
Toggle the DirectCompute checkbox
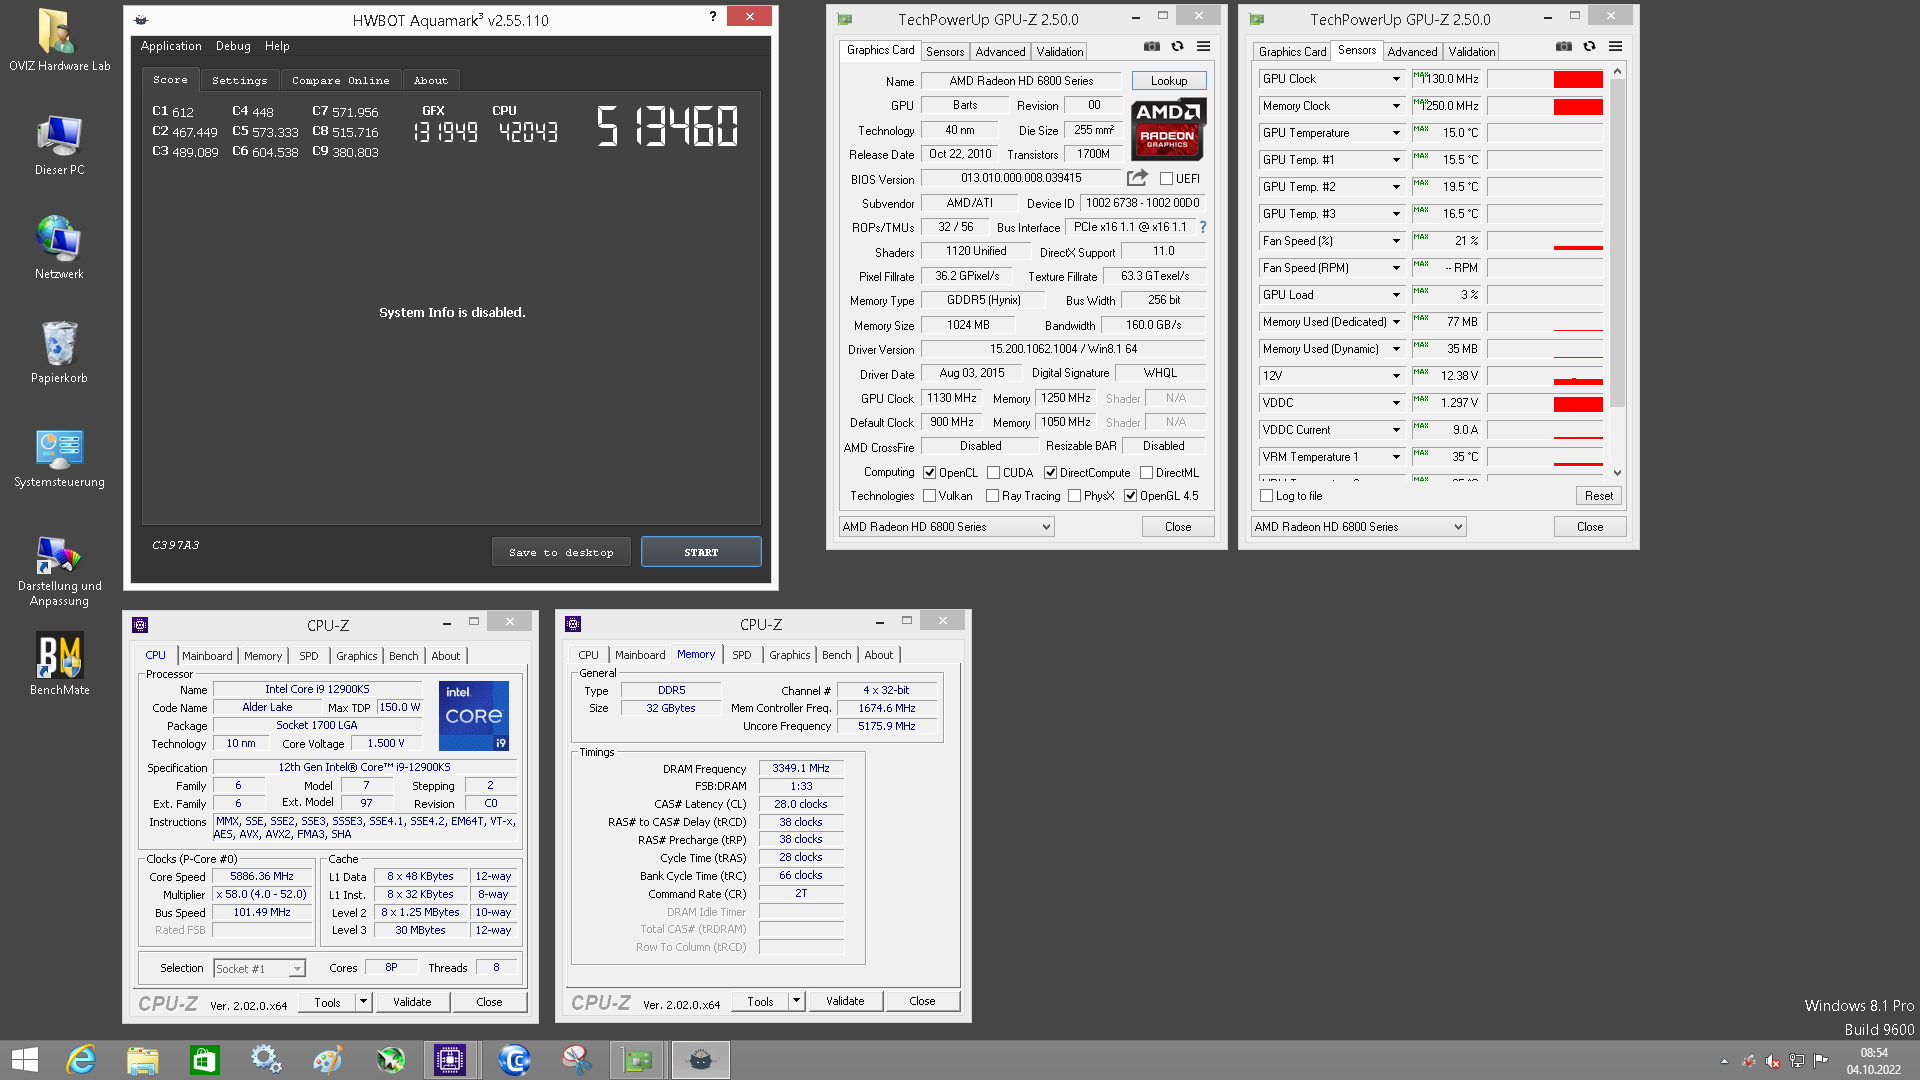point(1051,473)
